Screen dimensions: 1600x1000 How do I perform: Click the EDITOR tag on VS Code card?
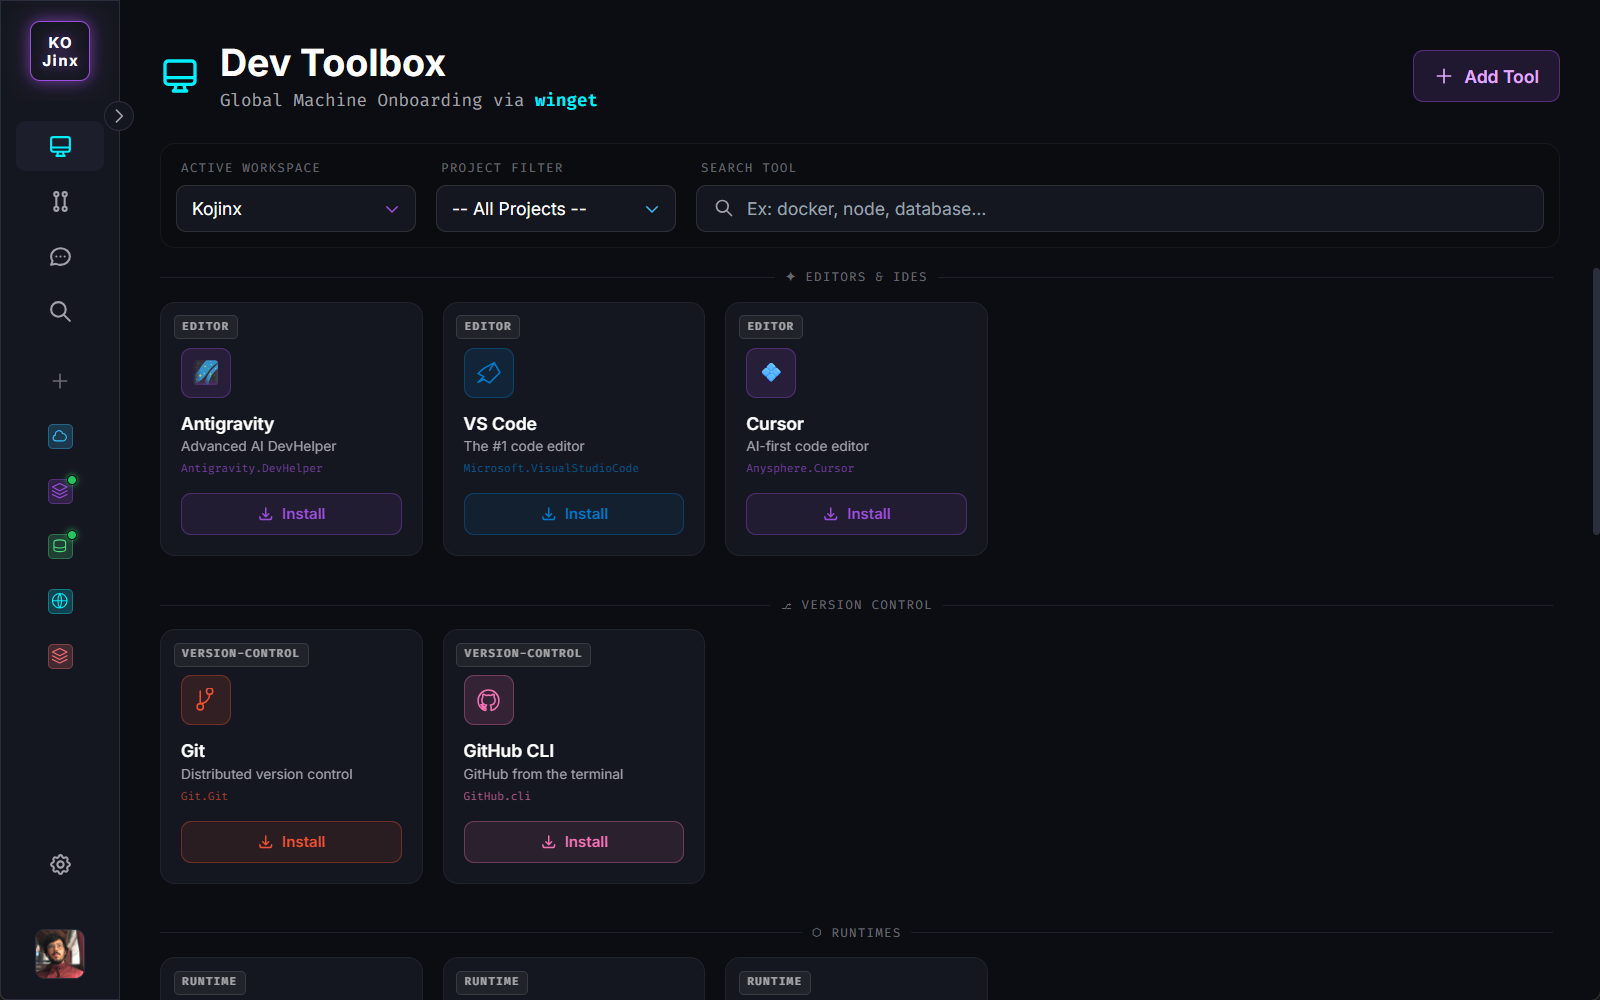click(x=488, y=327)
